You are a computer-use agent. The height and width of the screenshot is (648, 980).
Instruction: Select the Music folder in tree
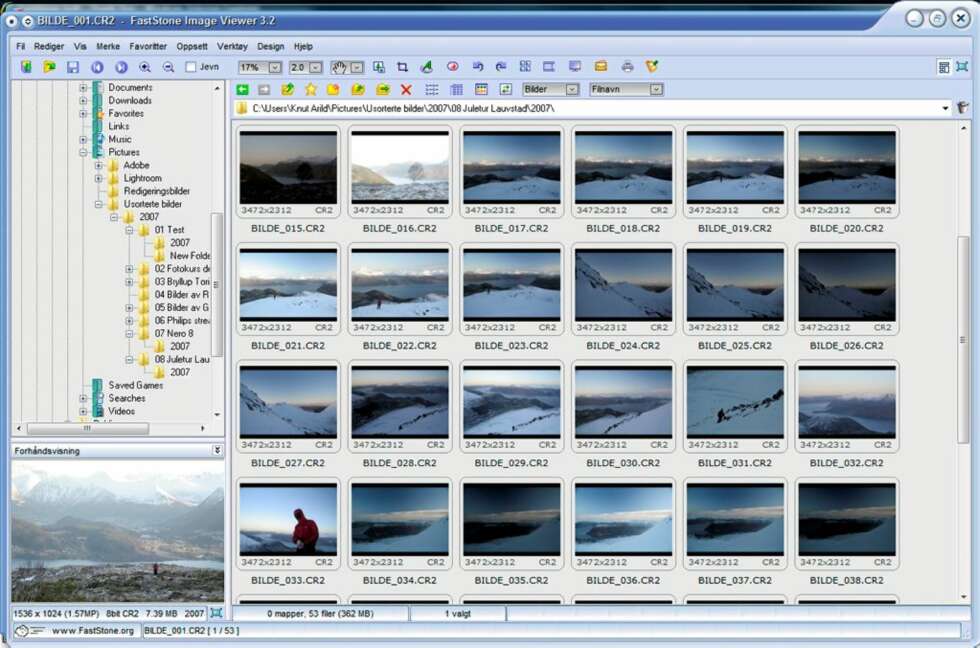coord(120,139)
